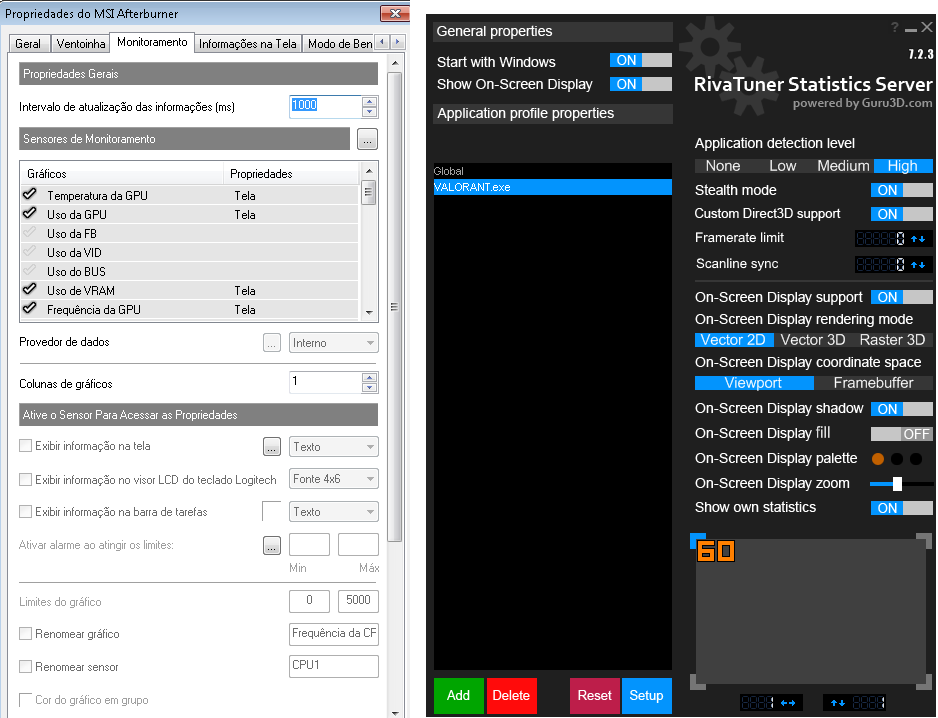Toggle Stealth mode switch

tap(902, 190)
